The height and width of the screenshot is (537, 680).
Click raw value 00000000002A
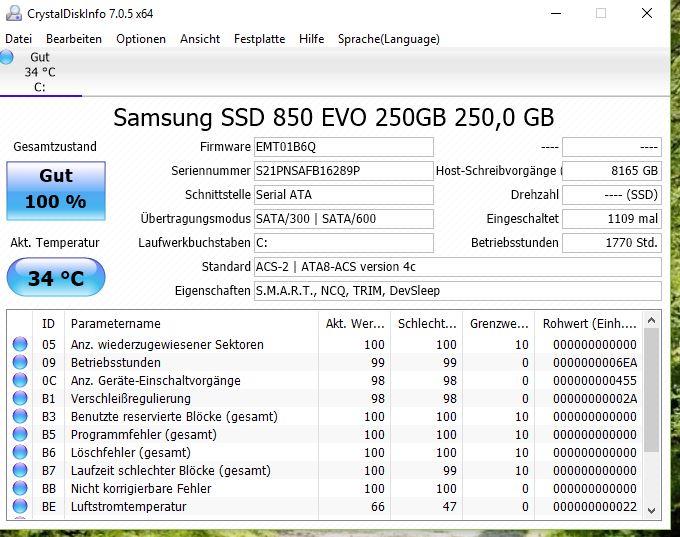click(x=595, y=399)
